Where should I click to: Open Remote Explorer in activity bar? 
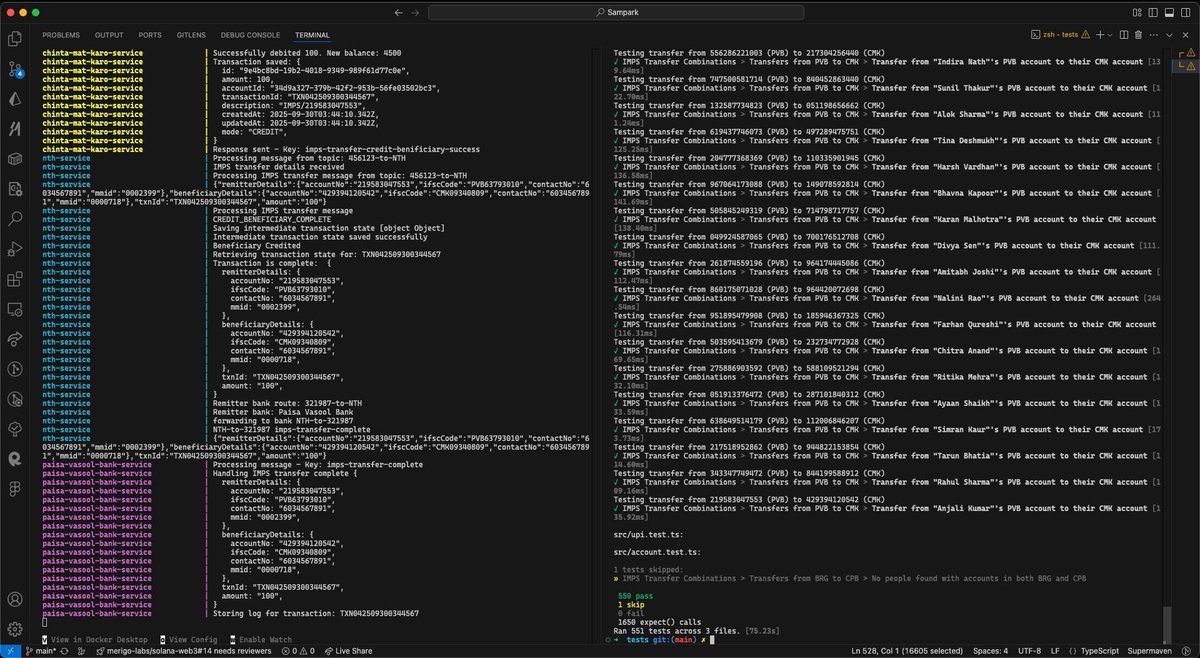[x=14, y=309]
